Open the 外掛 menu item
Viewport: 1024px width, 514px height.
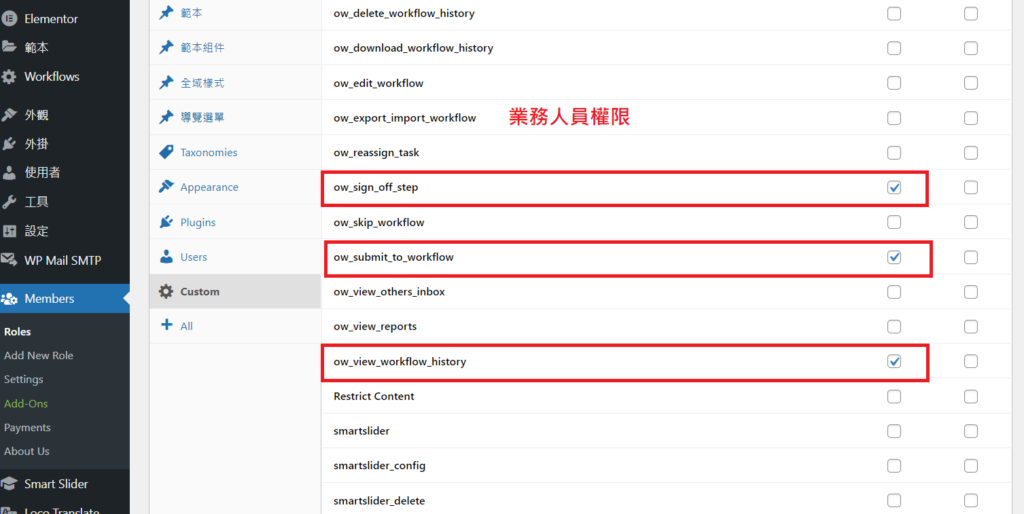click(x=36, y=144)
